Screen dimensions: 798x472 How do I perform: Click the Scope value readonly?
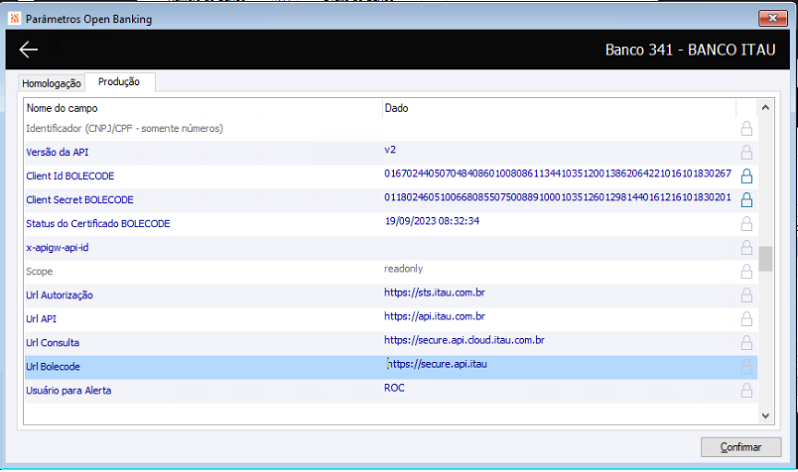click(x=403, y=268)
